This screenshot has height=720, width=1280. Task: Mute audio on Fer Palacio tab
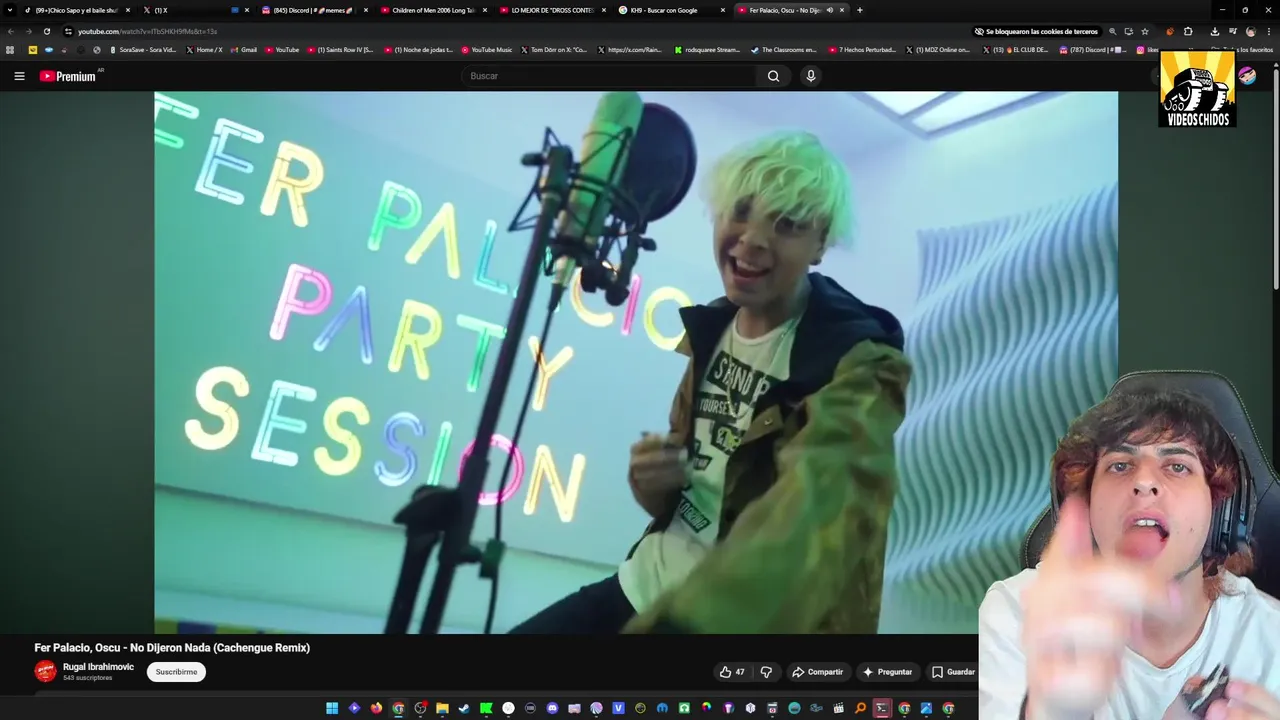coord(830,10)
